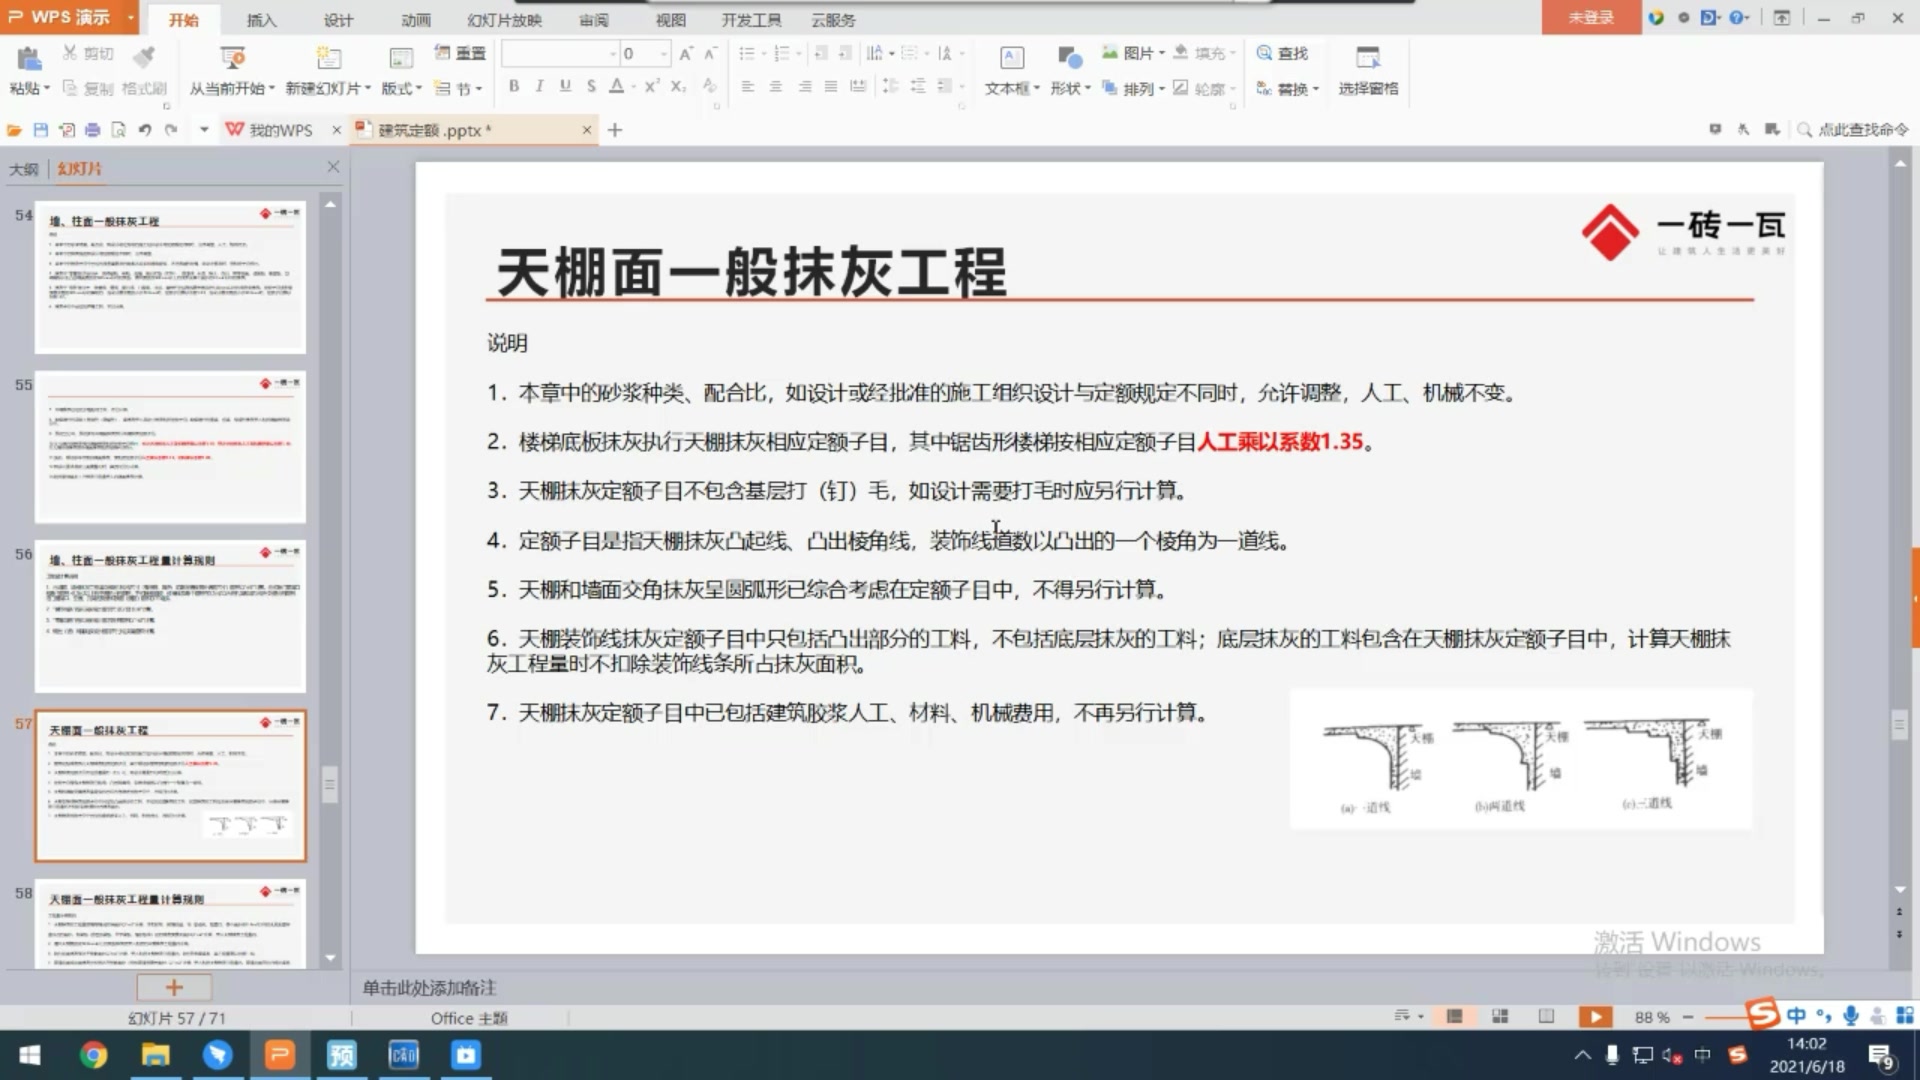
Task: Toggle underline formatting
Action: point(564,87)
